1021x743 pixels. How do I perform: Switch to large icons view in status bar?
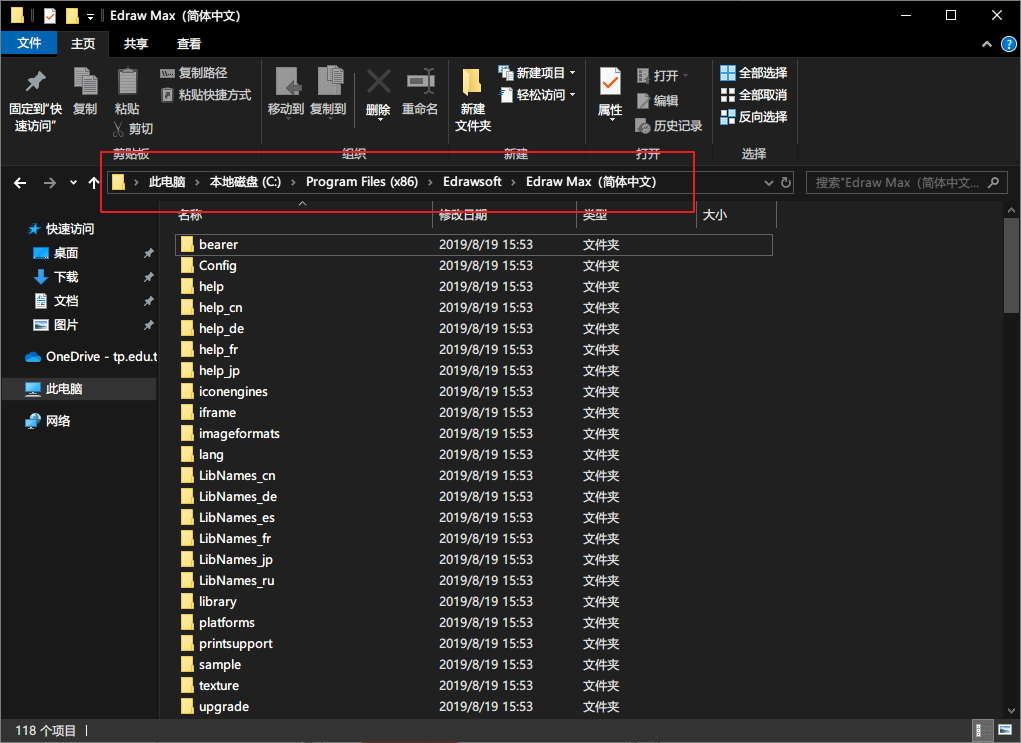click(1005, 731)
